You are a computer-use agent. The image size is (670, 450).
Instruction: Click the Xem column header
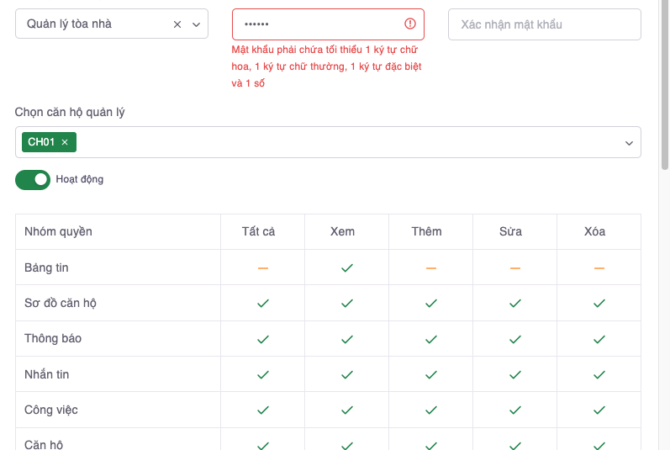342,232
